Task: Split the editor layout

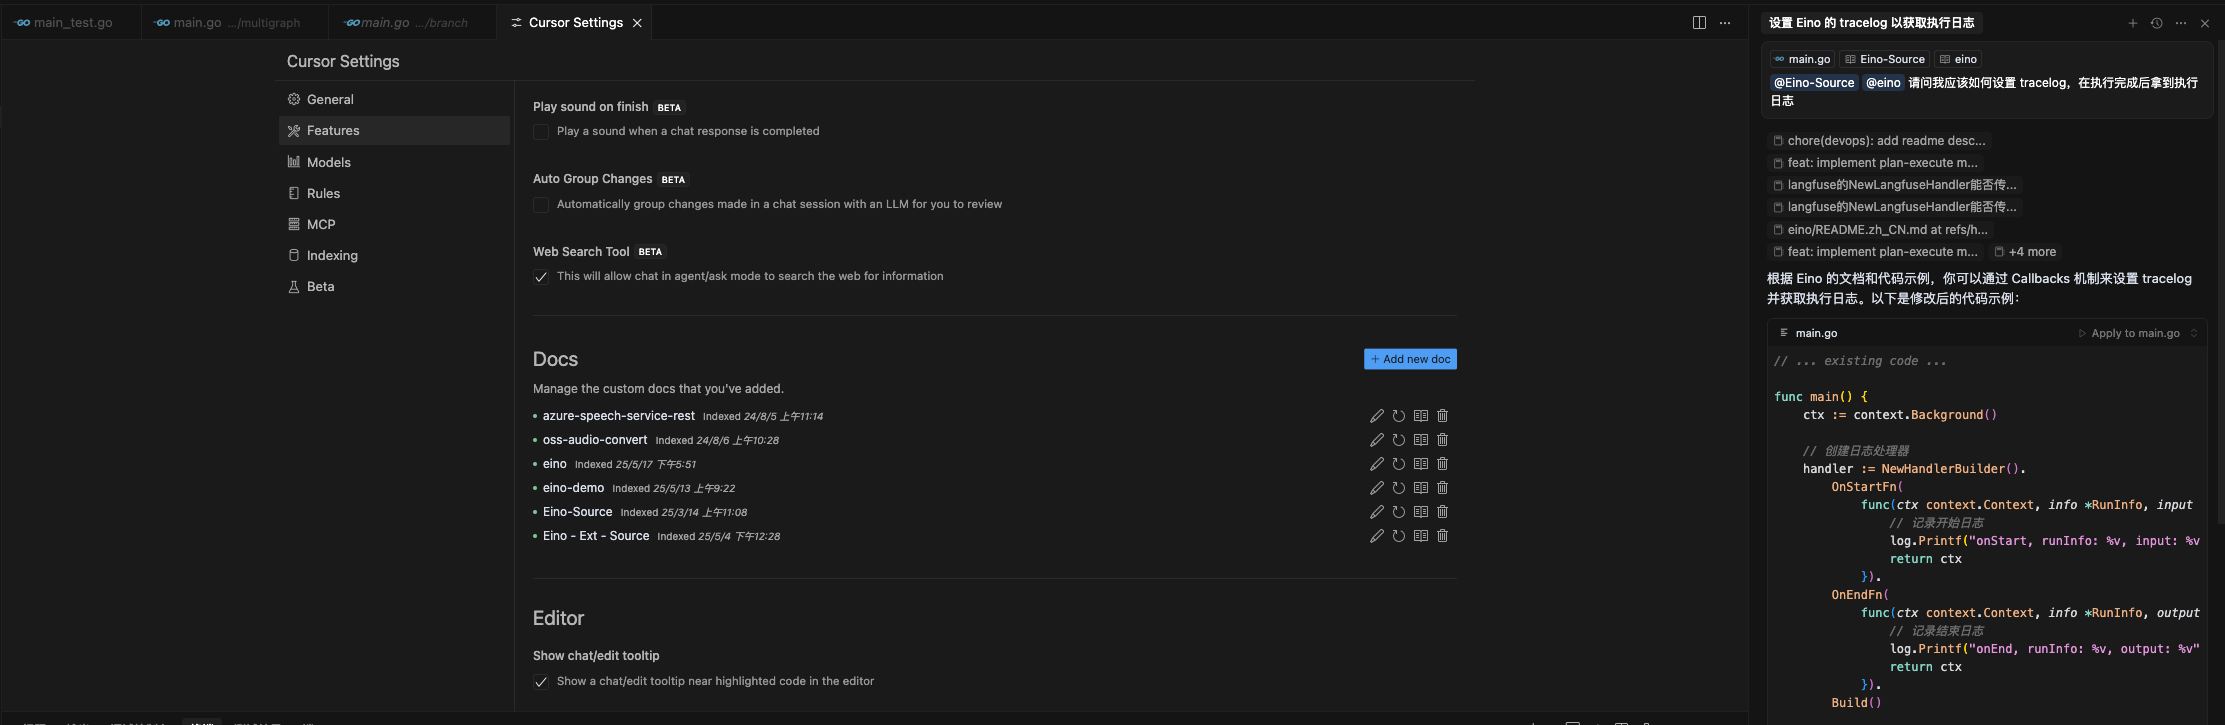Action: coord(1699,23)
